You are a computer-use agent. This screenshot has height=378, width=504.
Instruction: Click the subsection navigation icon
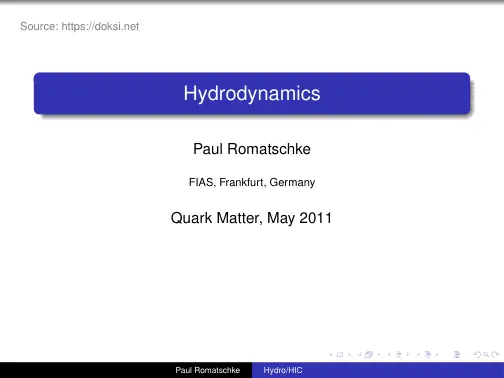[399, 354]
